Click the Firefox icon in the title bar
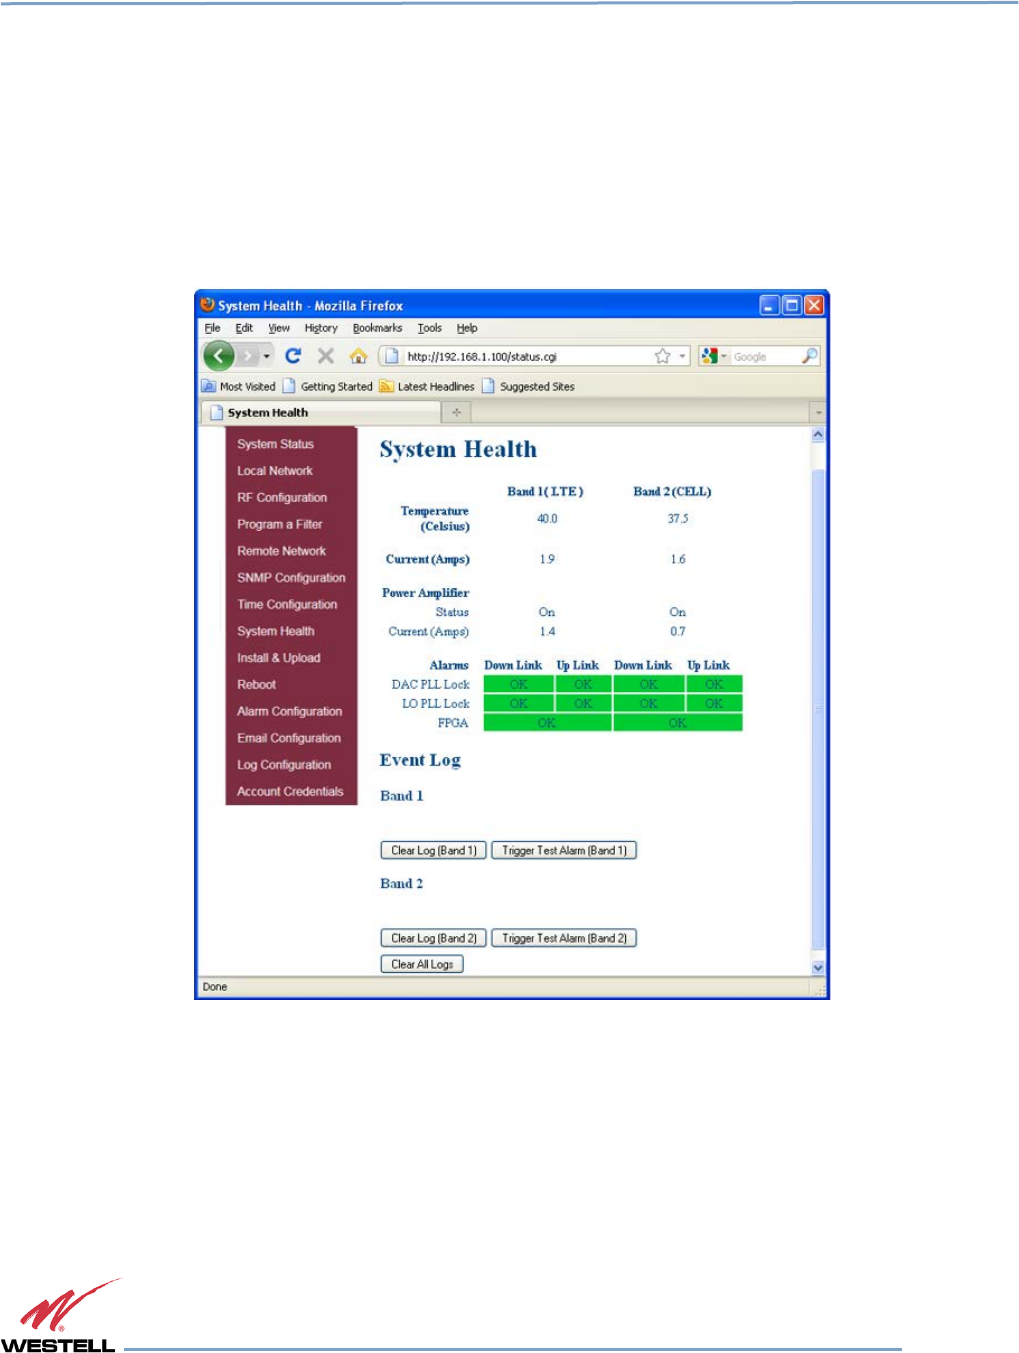 [207, 304]
